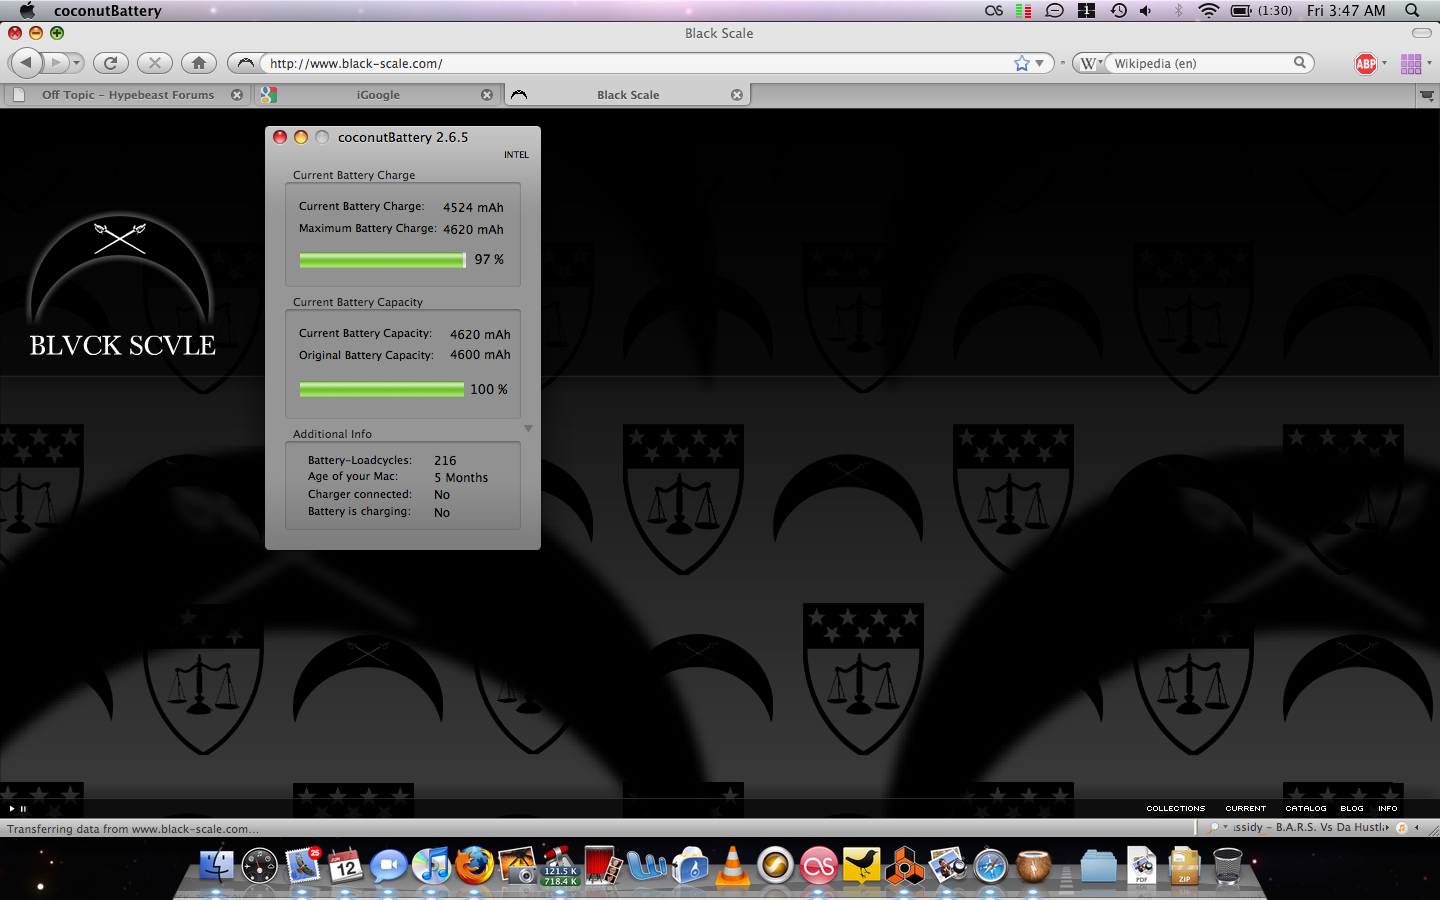The image size is (1440, 900).
Task: Stop loading the page in Firefox
Action: [x=154, y=63]
